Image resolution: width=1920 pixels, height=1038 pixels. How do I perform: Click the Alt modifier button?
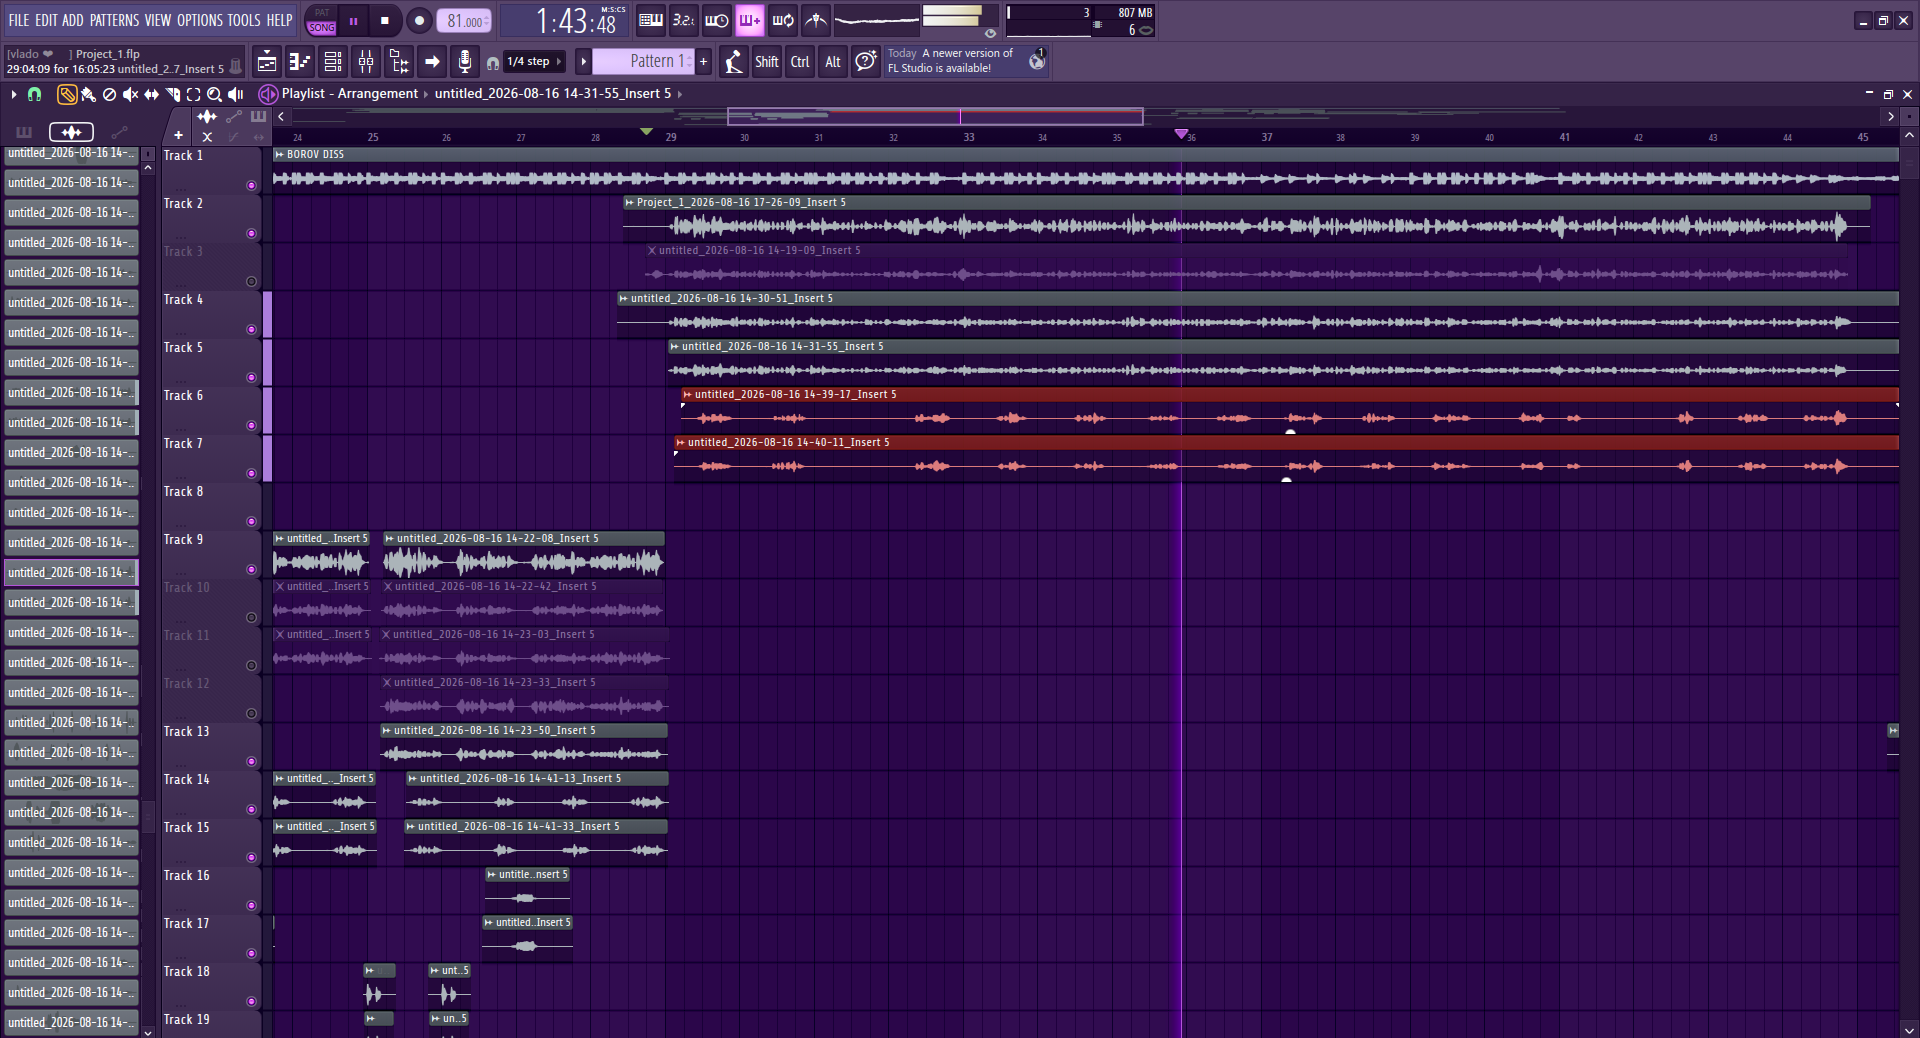coord(833,62)
